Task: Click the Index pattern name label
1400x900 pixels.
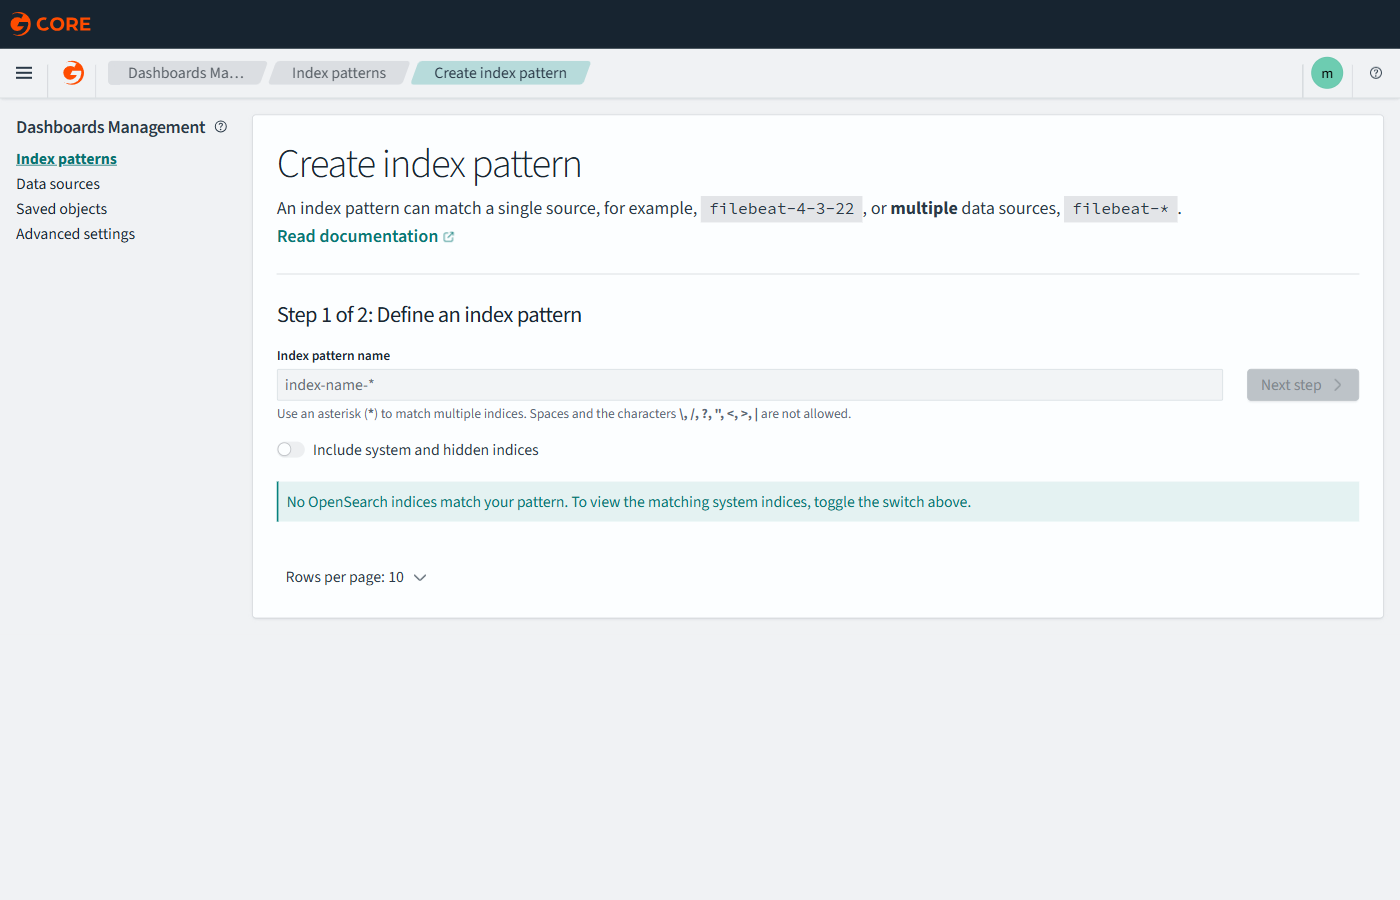Action: point(333,355)
